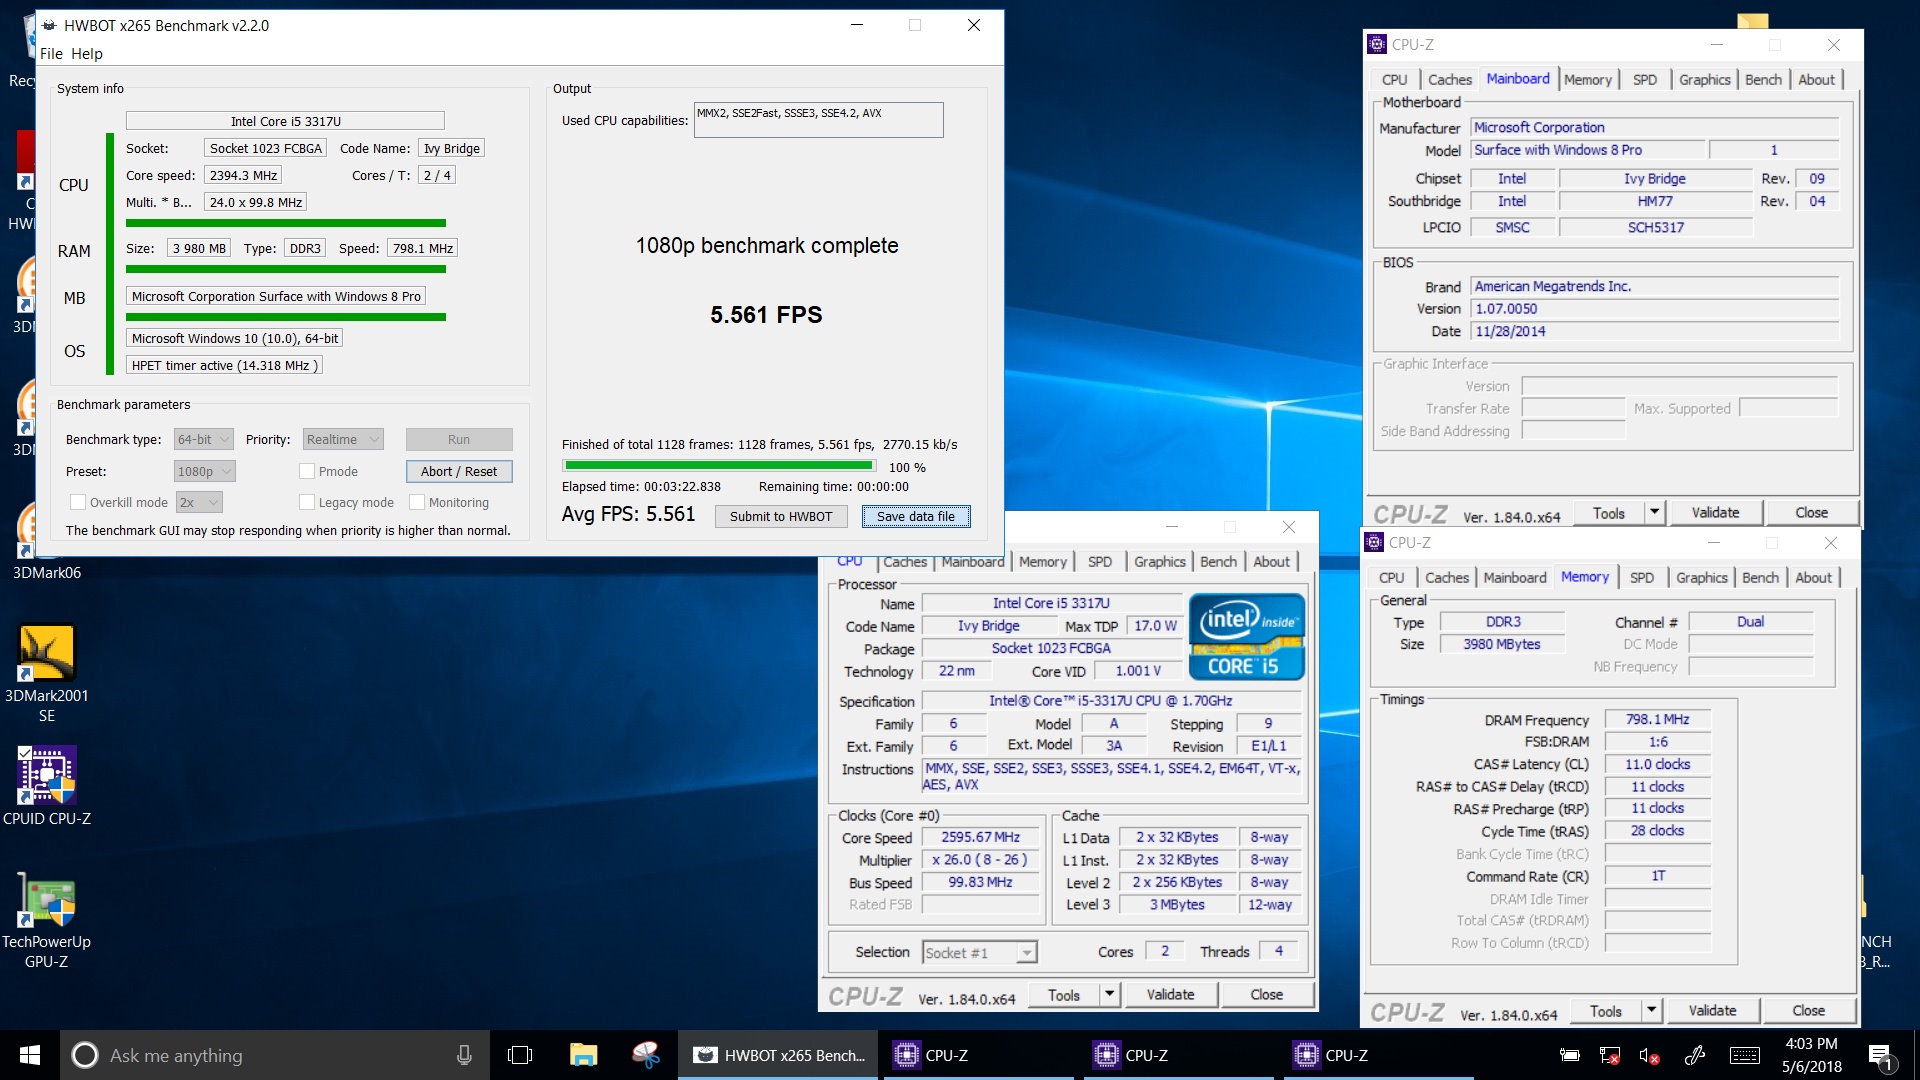Image resolution: width=1920 pixels, height=1080 pixels.
Task: Expand Tools arrow in CPU tab CPU-Z window
Action: point(1109,994)
